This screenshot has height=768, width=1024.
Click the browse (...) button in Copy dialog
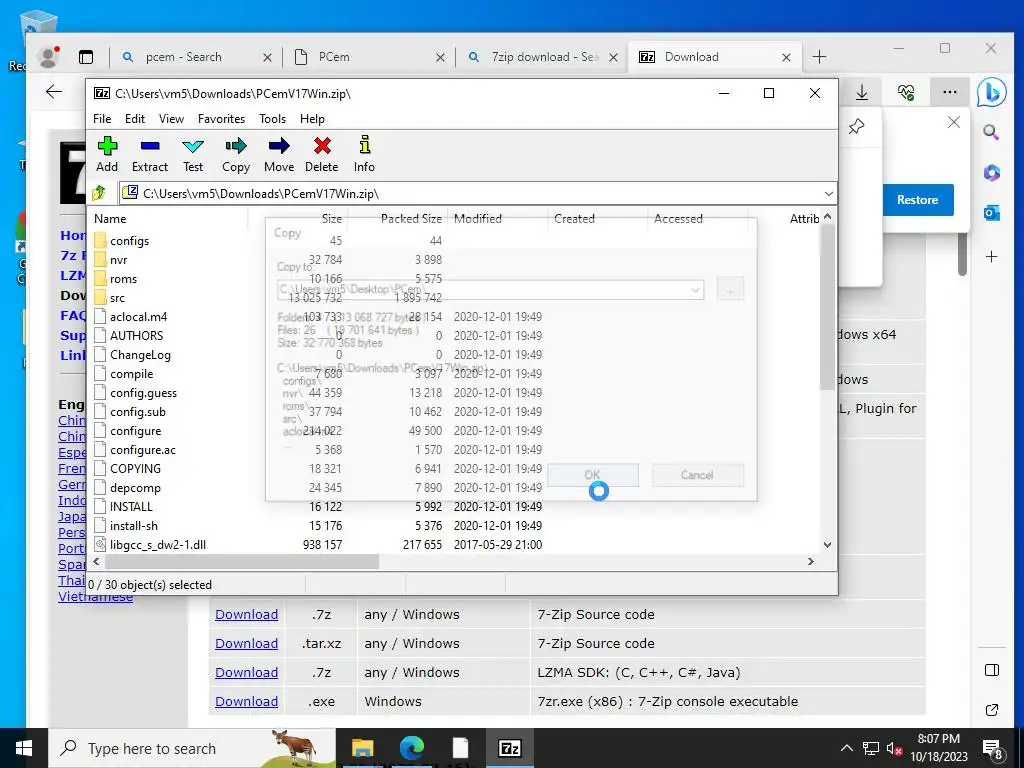pos(730,289)
